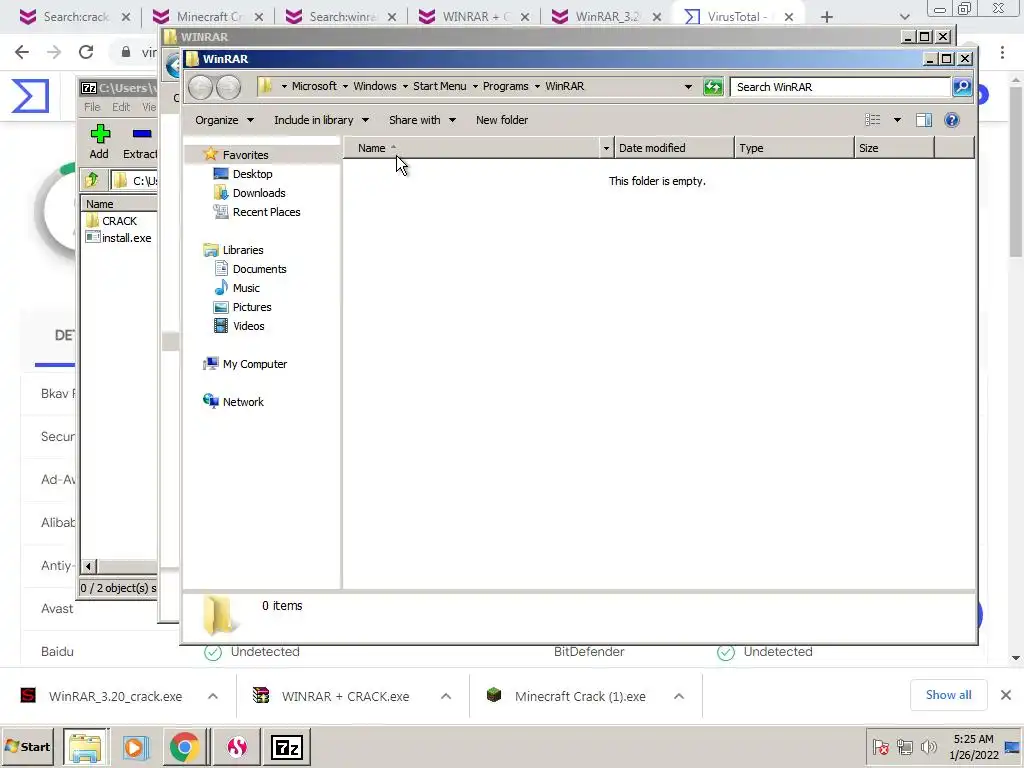The height and width of the screenshot is (768, 1024).
Task: Sort by the Date modified column
Action: pos(673,148)
